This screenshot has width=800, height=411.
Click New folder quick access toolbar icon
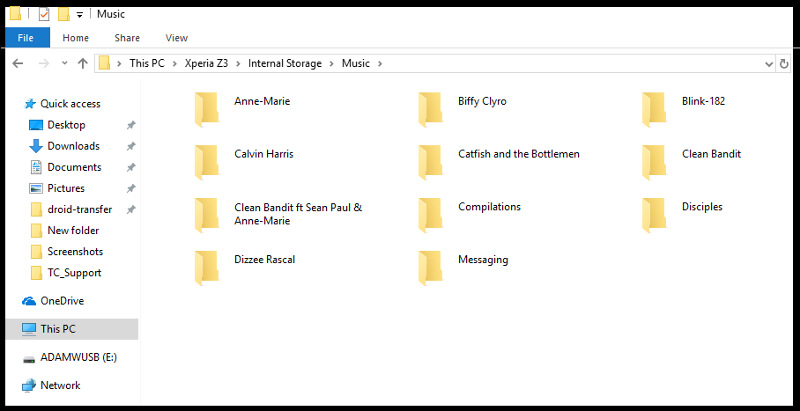64,14
